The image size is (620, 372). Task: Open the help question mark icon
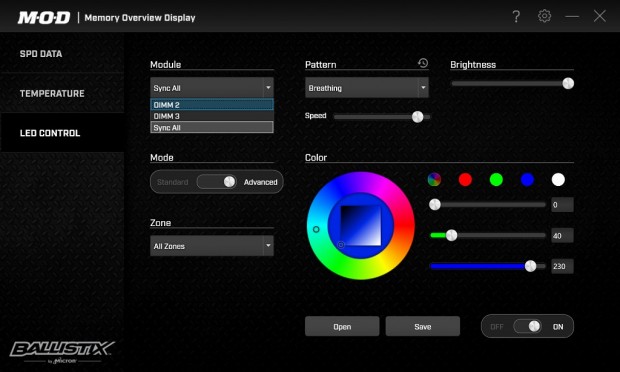click(516, 16)
